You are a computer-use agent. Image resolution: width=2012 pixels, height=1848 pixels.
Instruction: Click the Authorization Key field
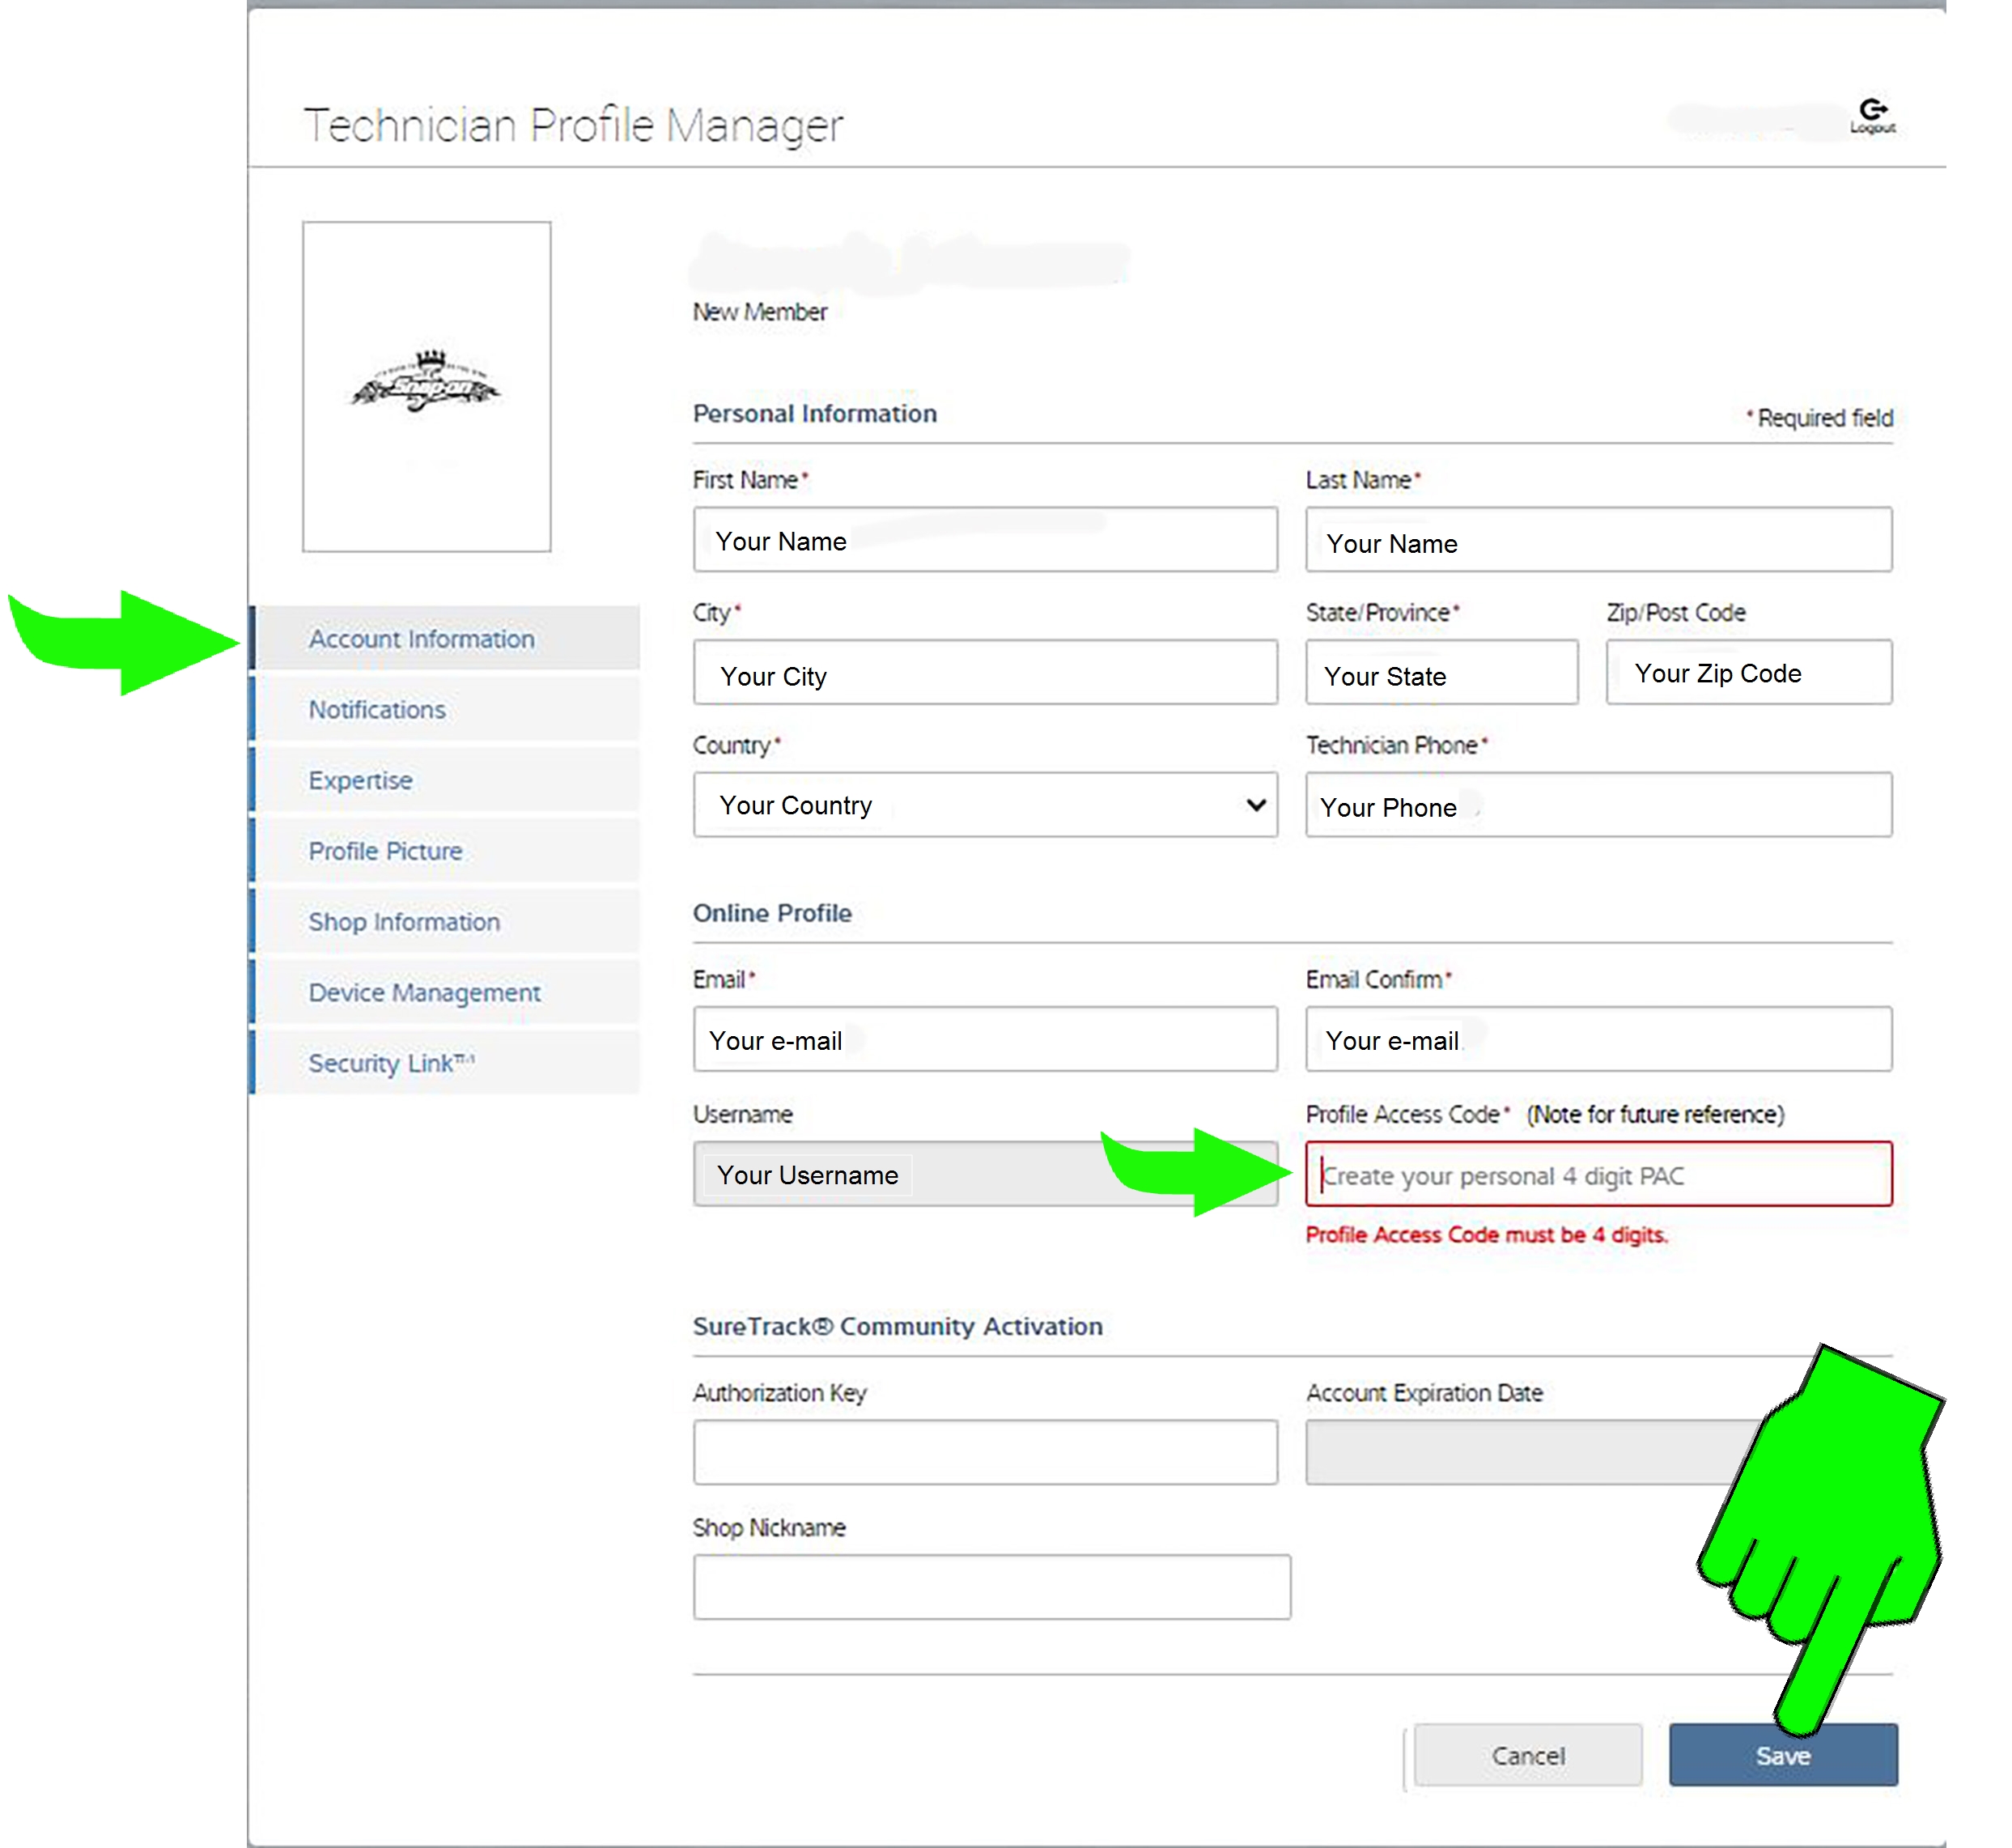984,1451
